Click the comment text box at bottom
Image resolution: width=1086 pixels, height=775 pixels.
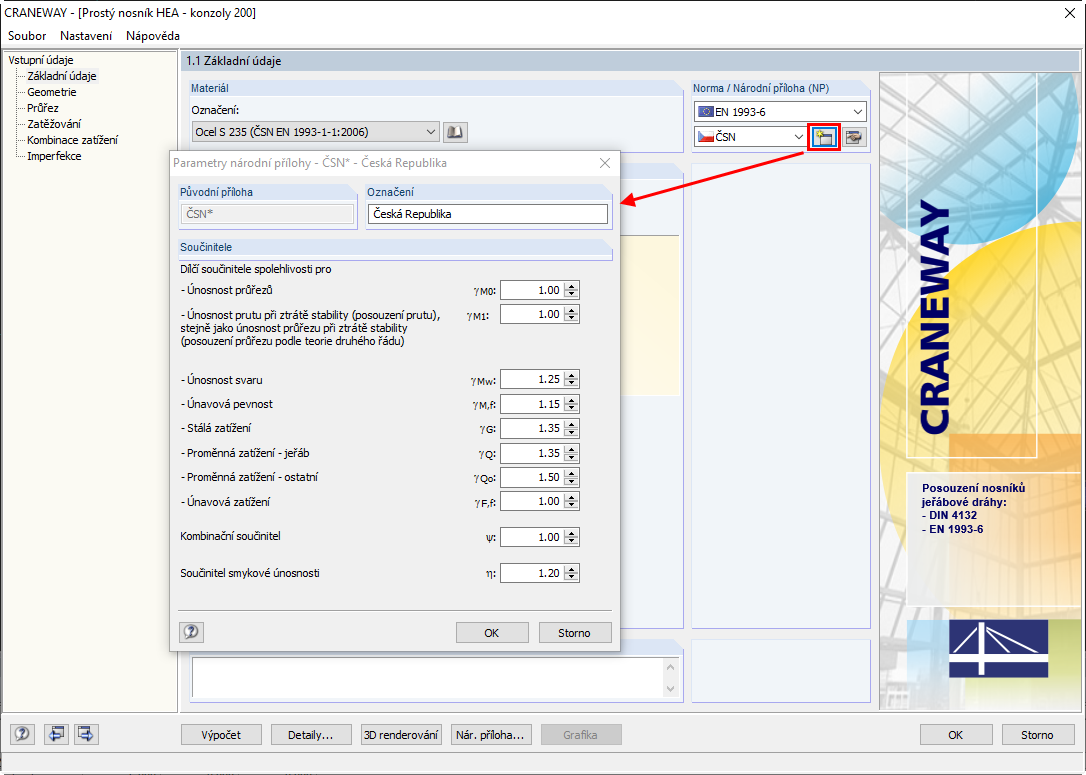pos(427,677)
